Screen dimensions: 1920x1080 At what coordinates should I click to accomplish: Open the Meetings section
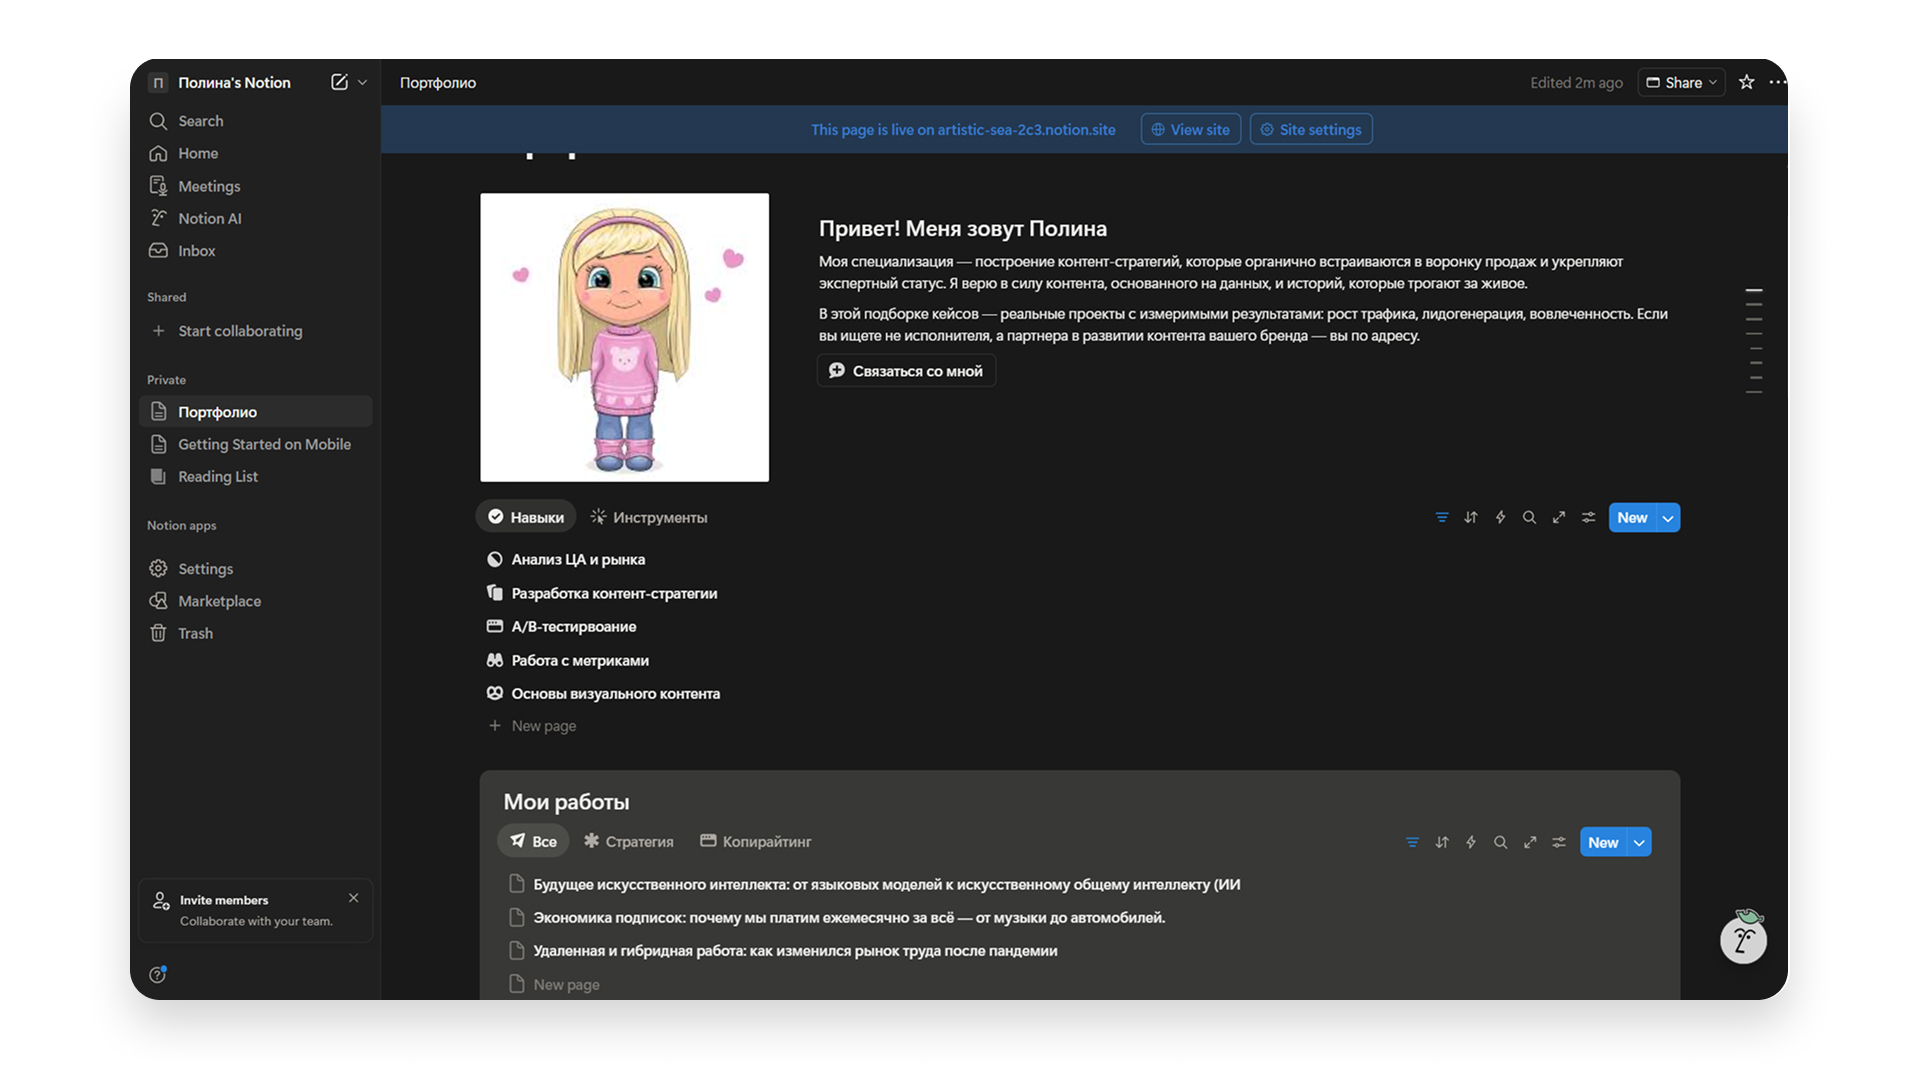point(209,186)
